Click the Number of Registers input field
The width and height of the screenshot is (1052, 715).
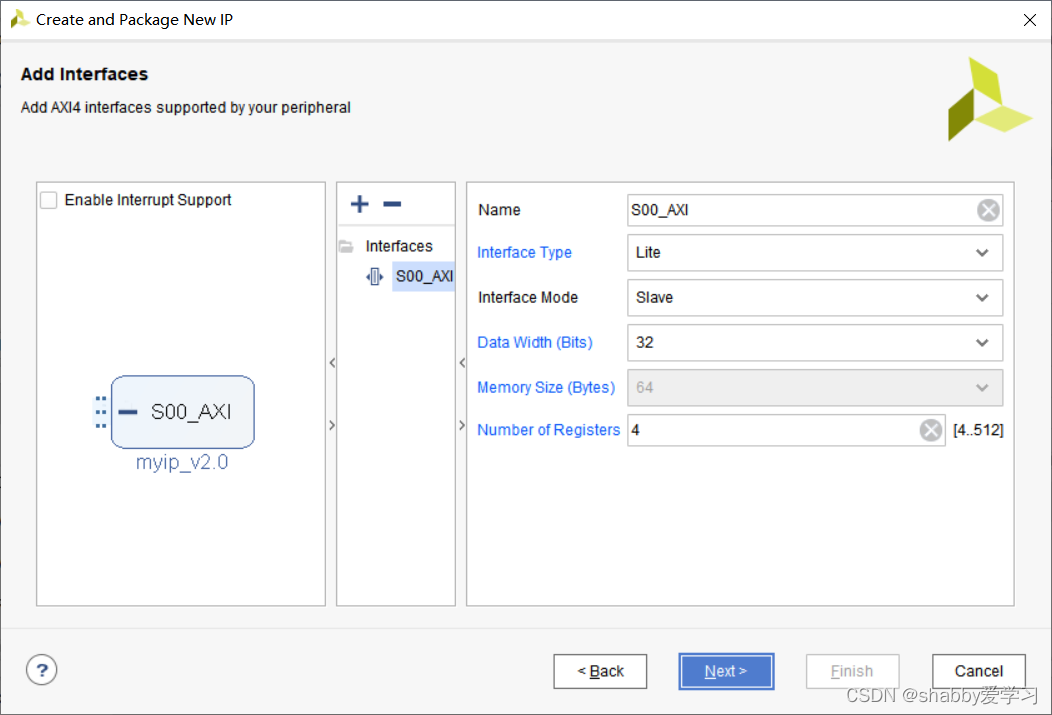(x=773, y=430)
